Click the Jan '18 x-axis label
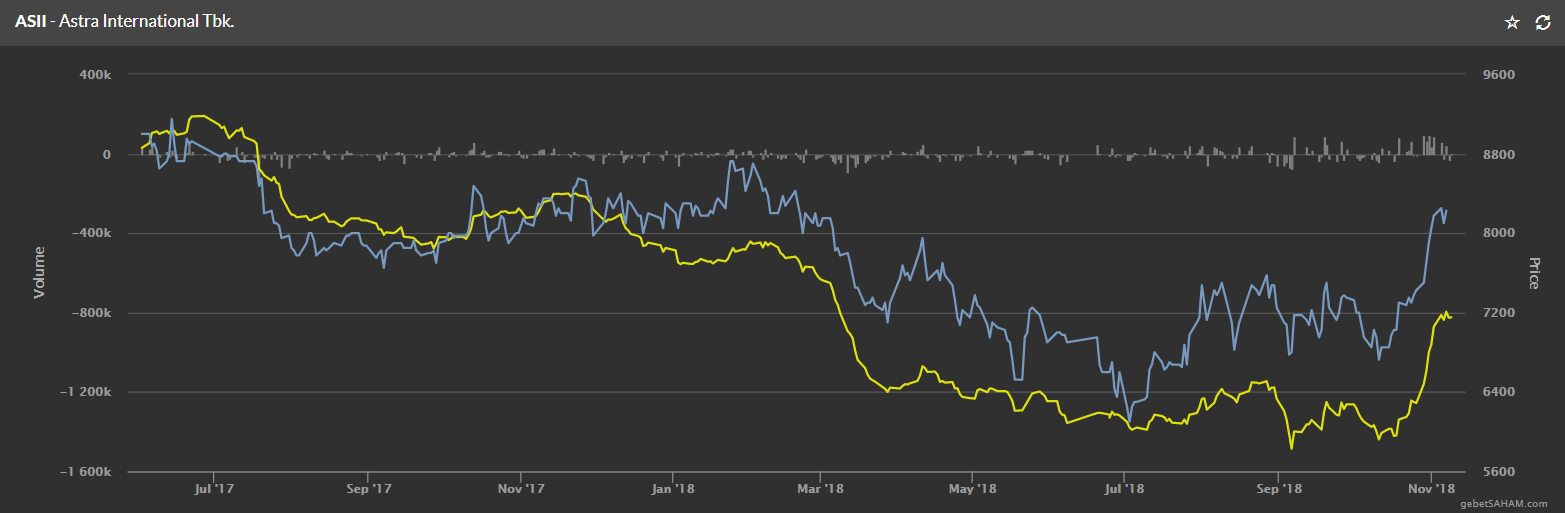This screenshot has width=1565, height=513. pos(673,489)
